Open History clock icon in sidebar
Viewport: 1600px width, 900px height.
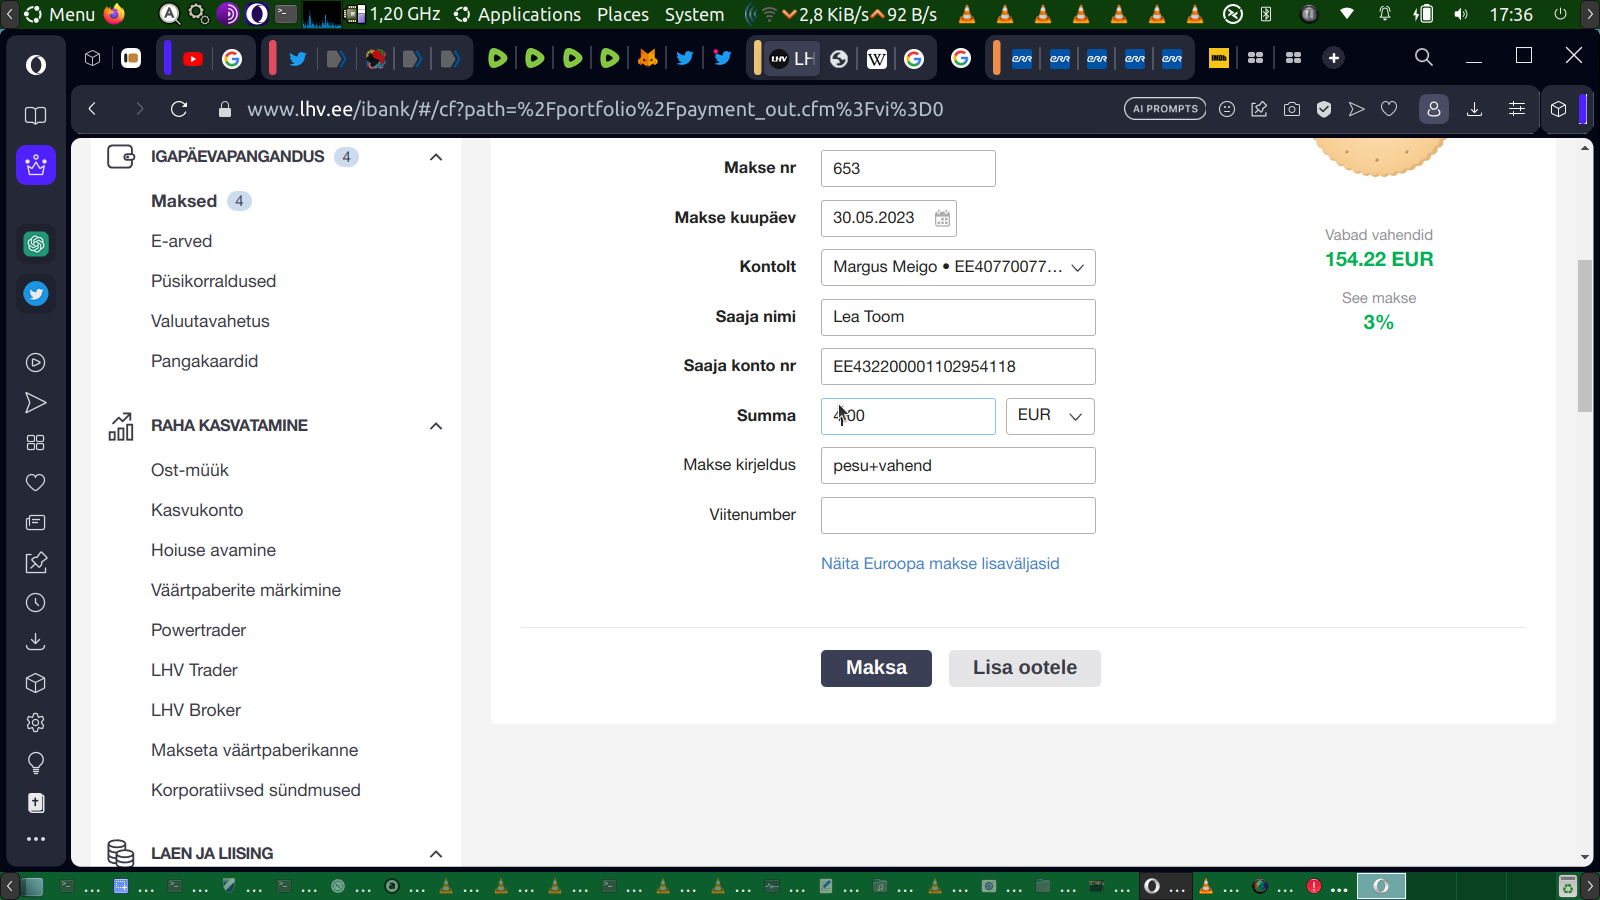[36, 603]
